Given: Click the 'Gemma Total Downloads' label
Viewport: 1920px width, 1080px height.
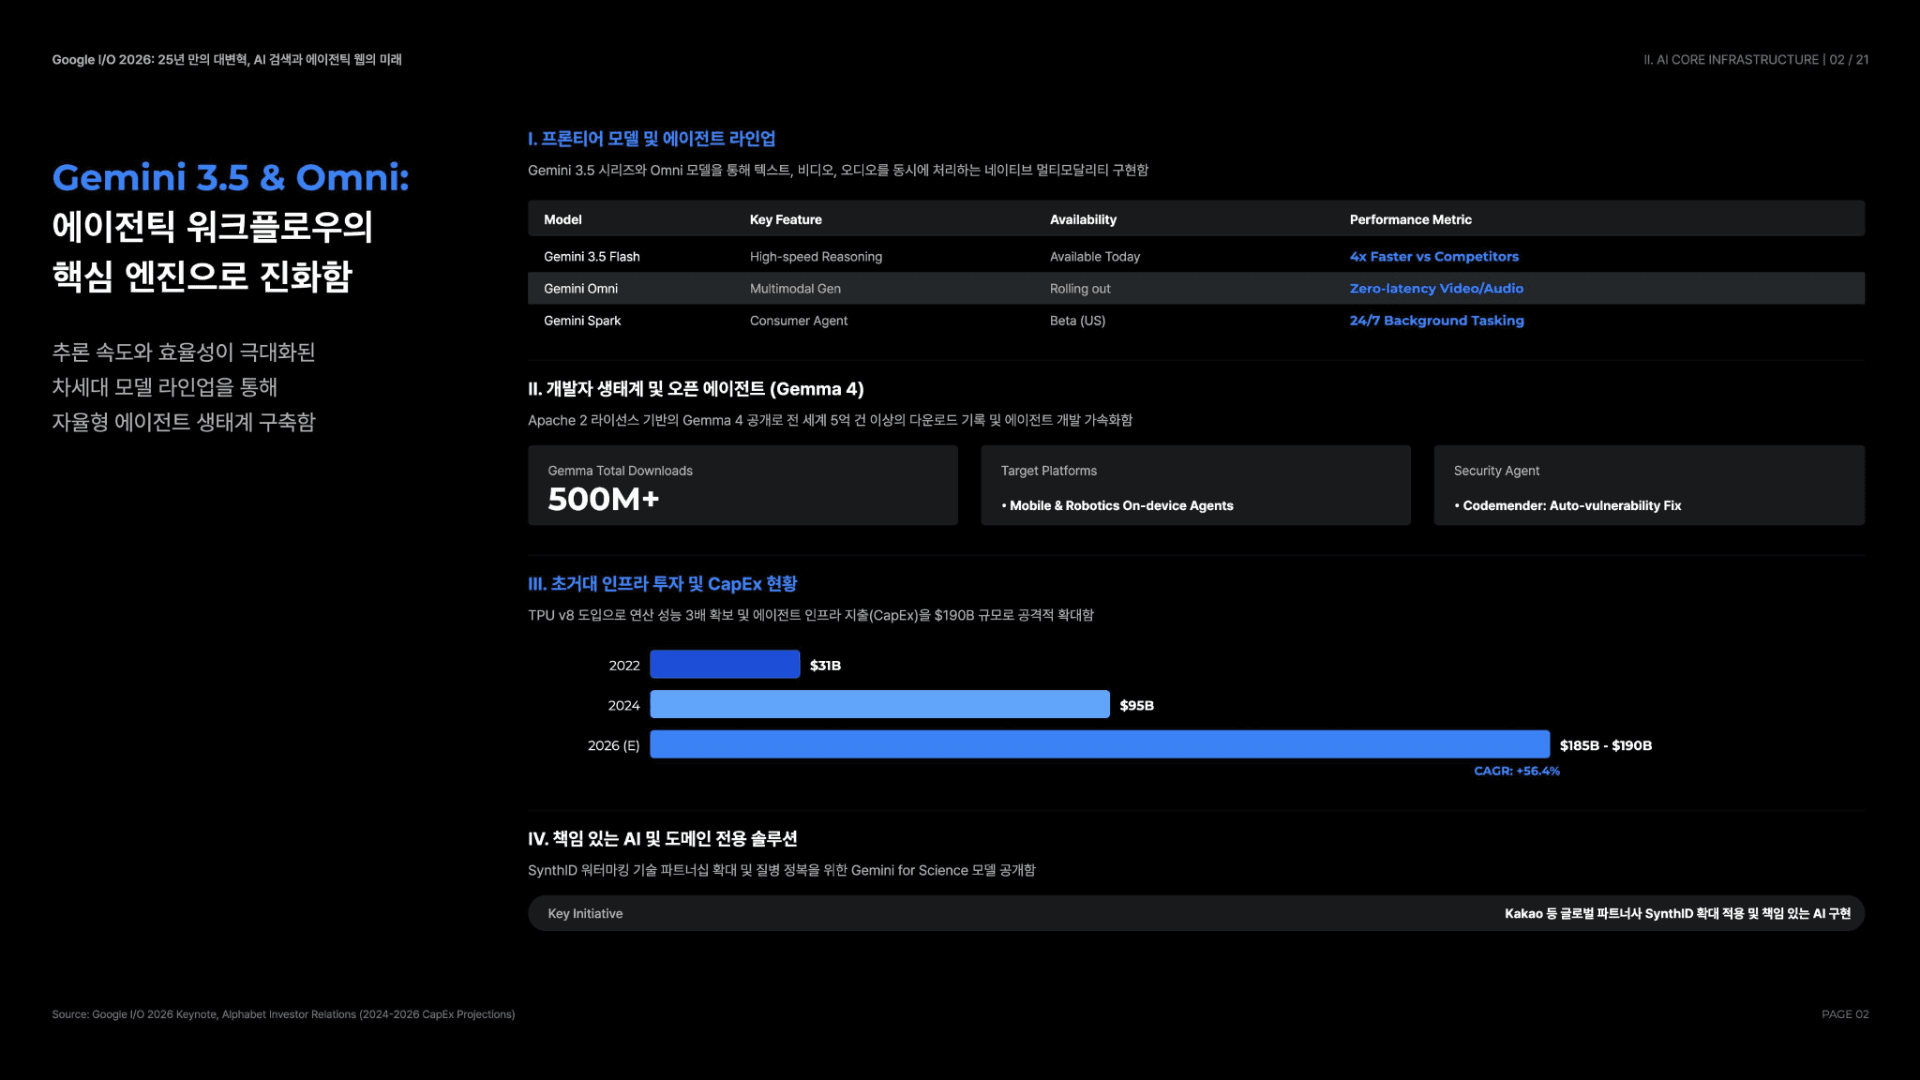Looking at the screenshot, I should pos(620,471).
